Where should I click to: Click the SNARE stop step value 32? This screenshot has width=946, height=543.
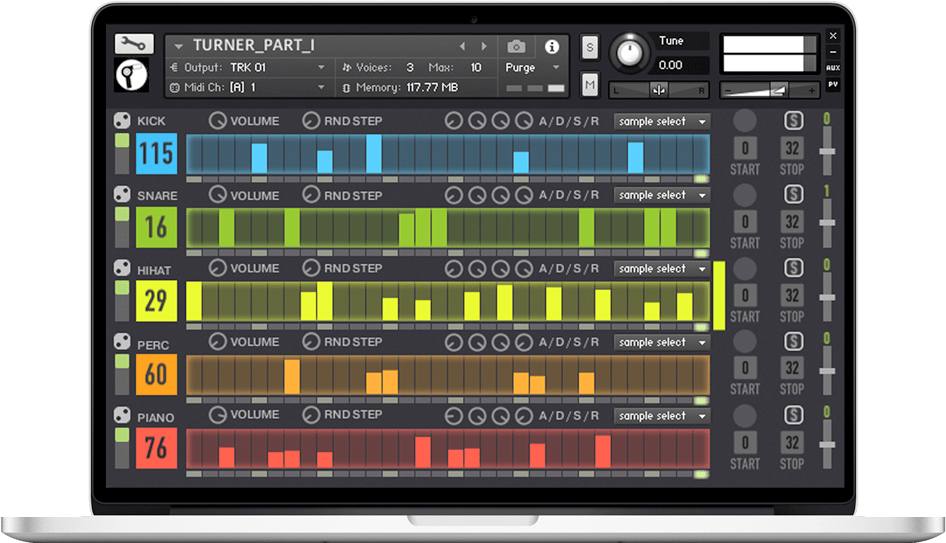click(792, 222)
